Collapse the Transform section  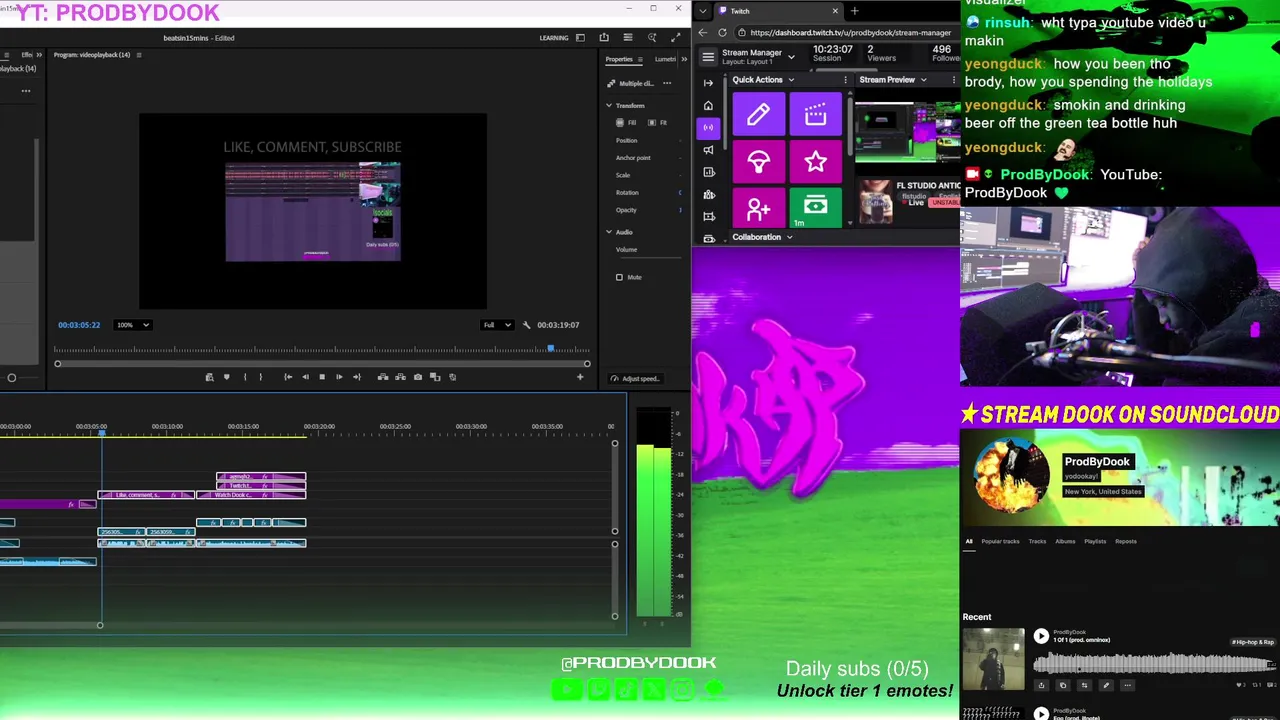(x=609, y=105)
